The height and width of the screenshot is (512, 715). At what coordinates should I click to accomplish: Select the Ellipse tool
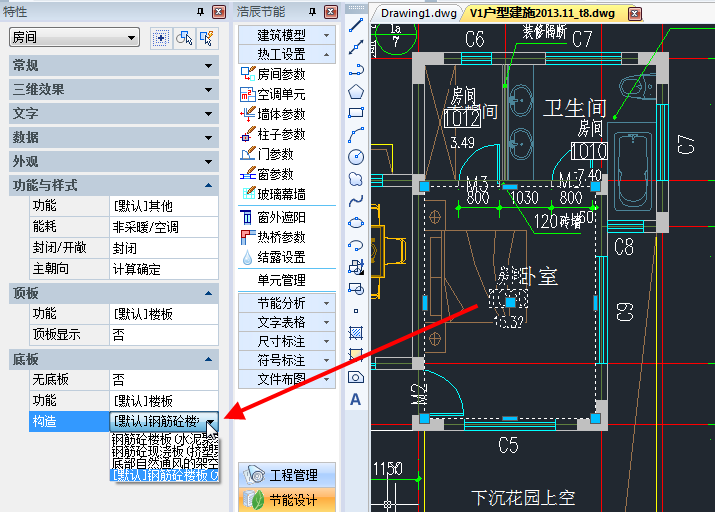[356, 223]
